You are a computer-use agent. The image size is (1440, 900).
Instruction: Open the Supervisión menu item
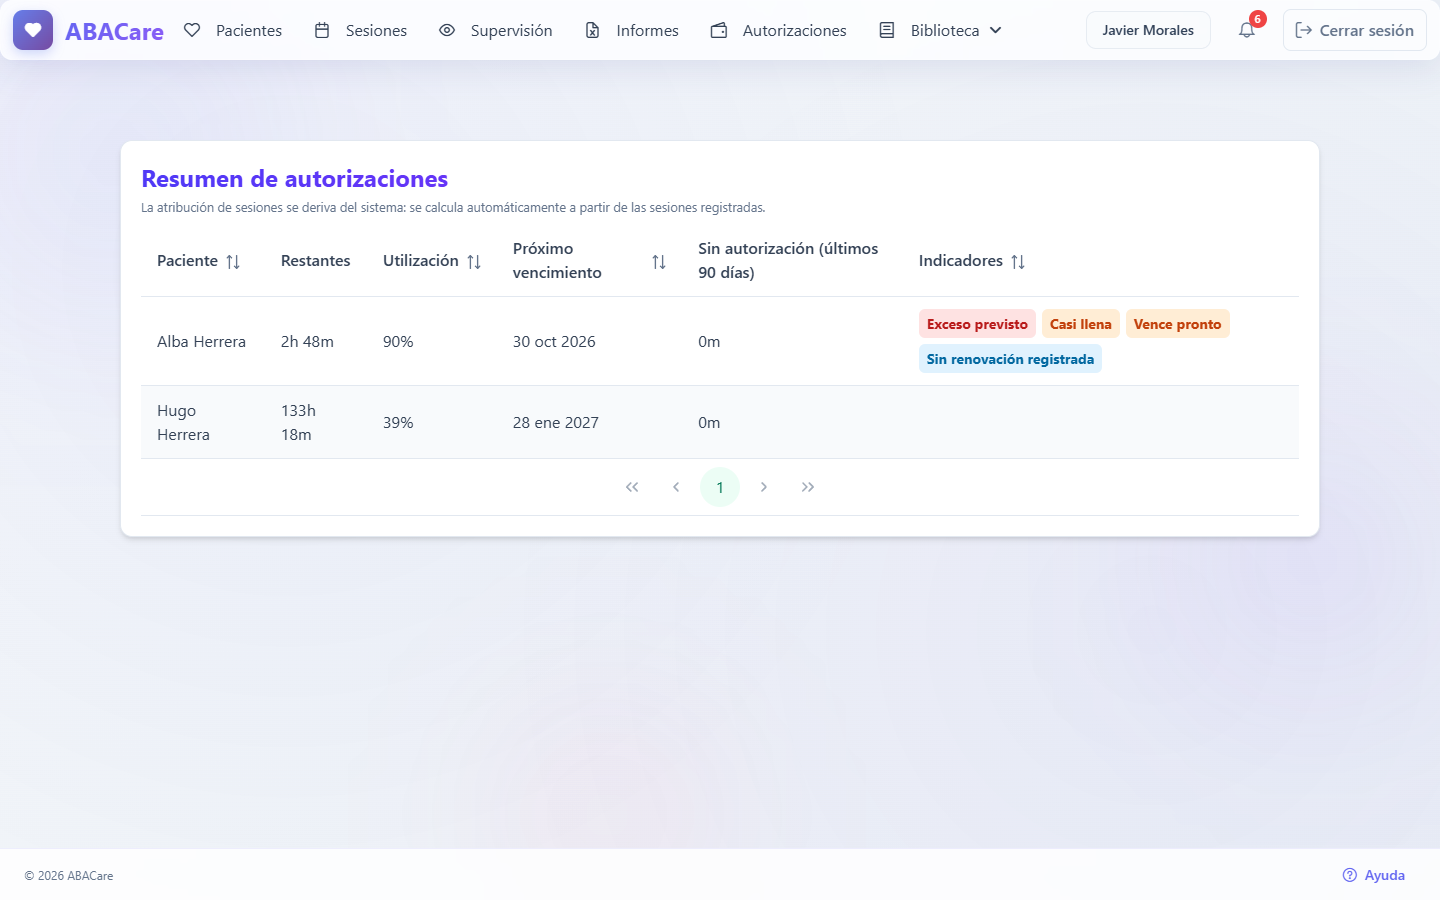coord(496,30)
